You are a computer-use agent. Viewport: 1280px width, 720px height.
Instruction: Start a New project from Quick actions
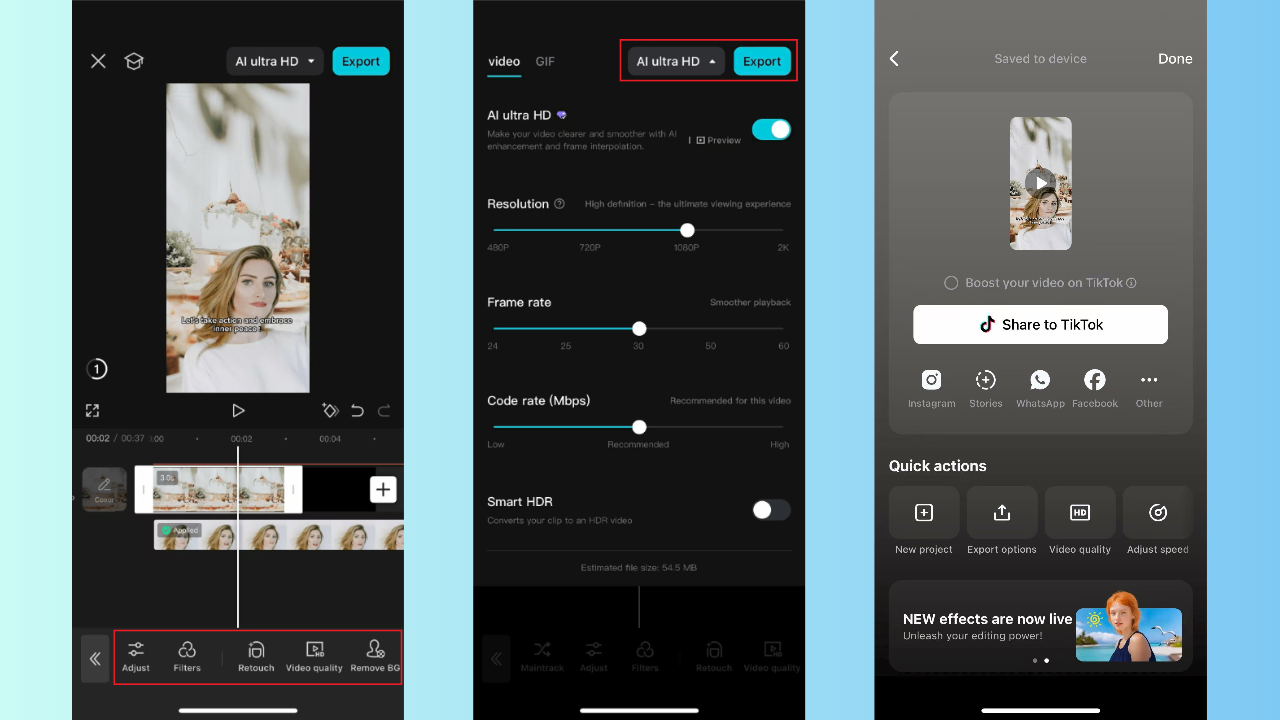924,520
